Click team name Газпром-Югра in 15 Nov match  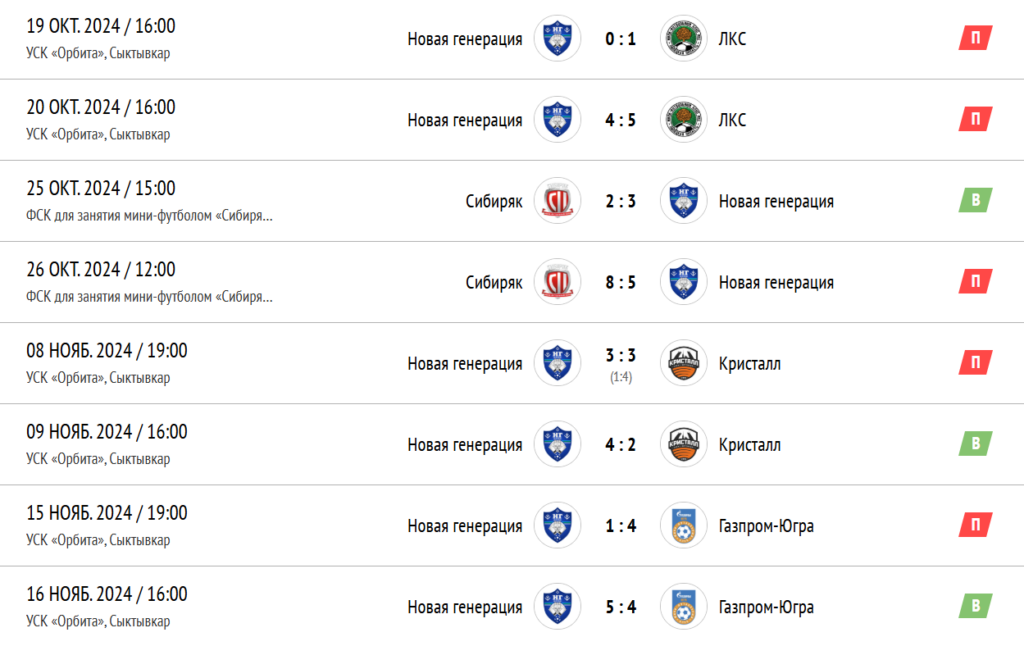coord(766,526)
